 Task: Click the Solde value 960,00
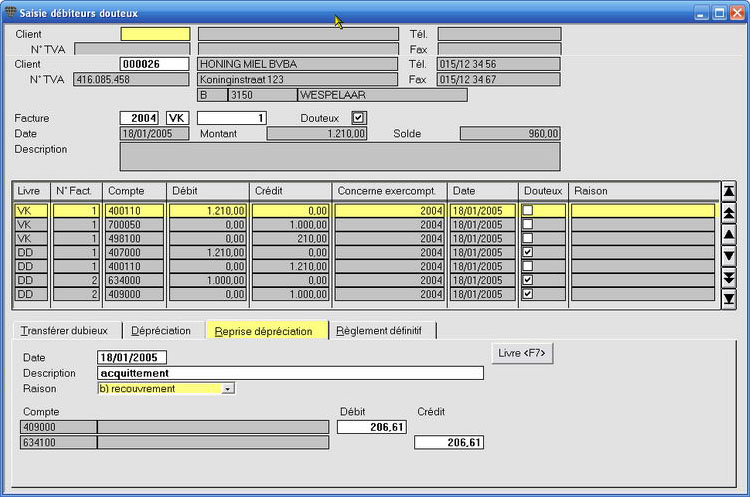(x=510, y=133)
